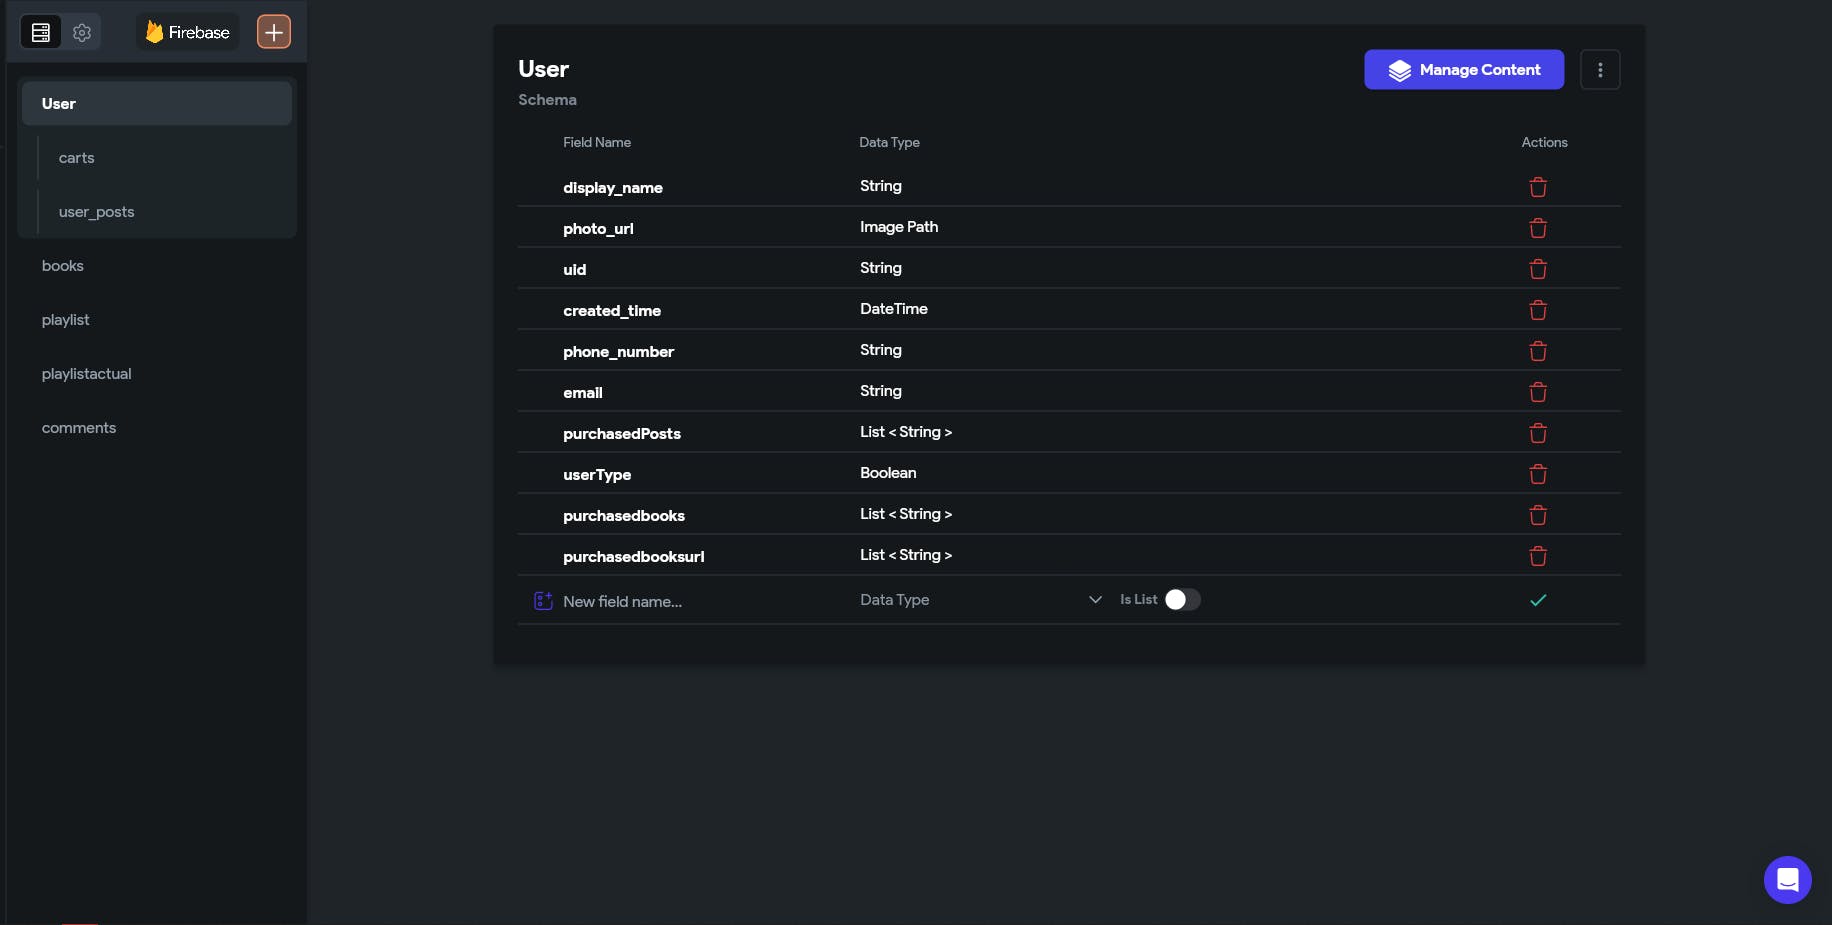Click the Manage Content button
Image resolution: width=1832 pixels, height=925 pixels.
(x=1464, y=70)
